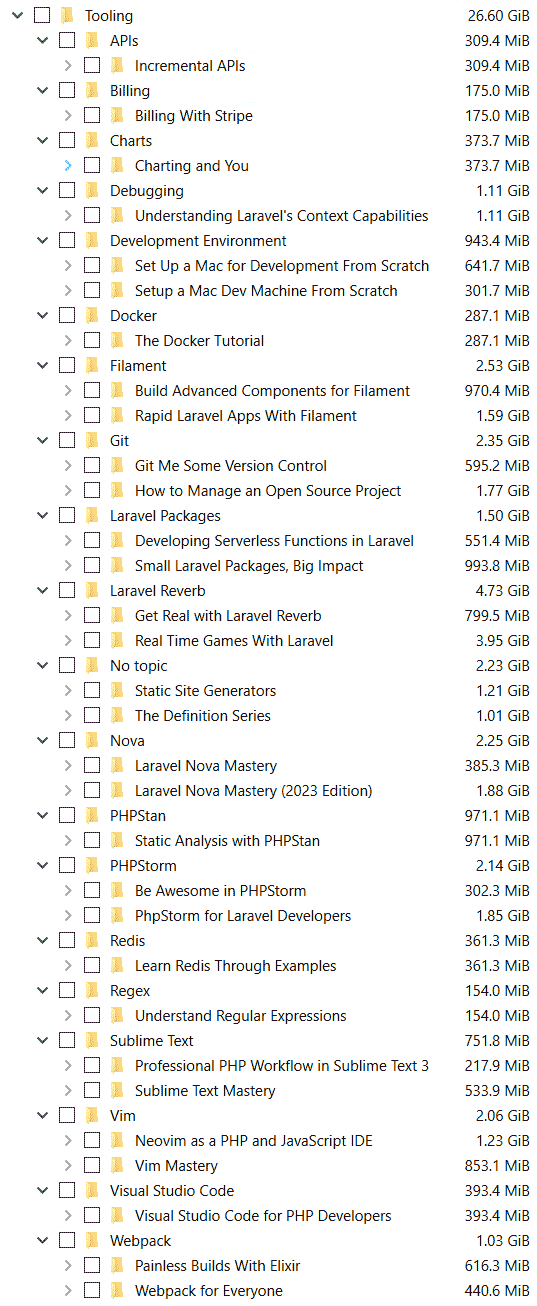Select Setup a Mac Dev Machine From Scratch
This screenshot has width=537, height=1306.
[x=266, y=290]
